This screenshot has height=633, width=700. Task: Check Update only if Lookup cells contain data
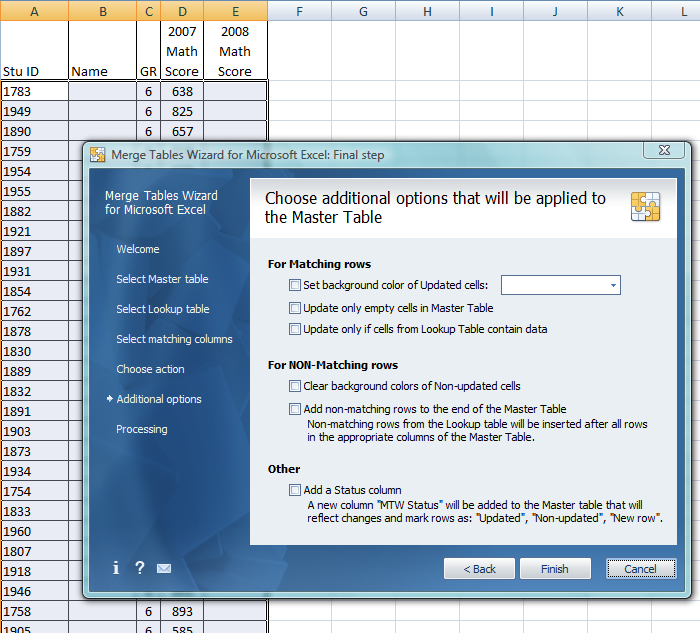coord(295,329)
